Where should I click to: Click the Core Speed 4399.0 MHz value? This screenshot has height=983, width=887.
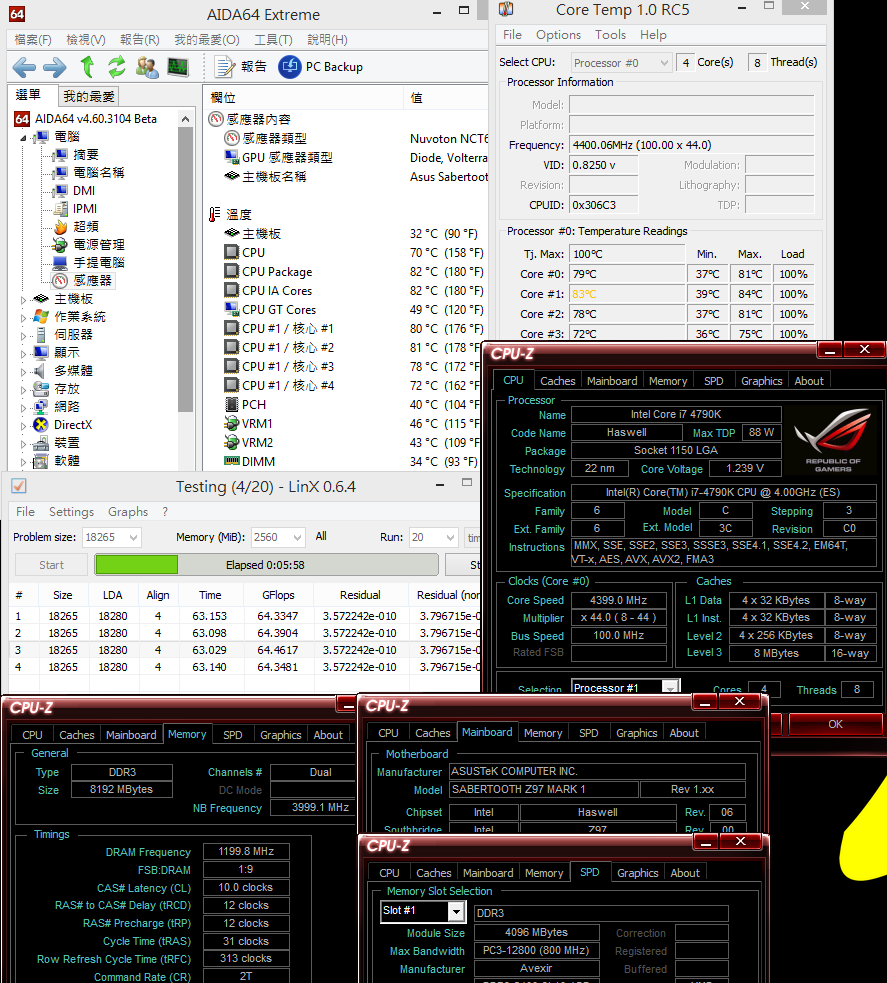point(618,600)
